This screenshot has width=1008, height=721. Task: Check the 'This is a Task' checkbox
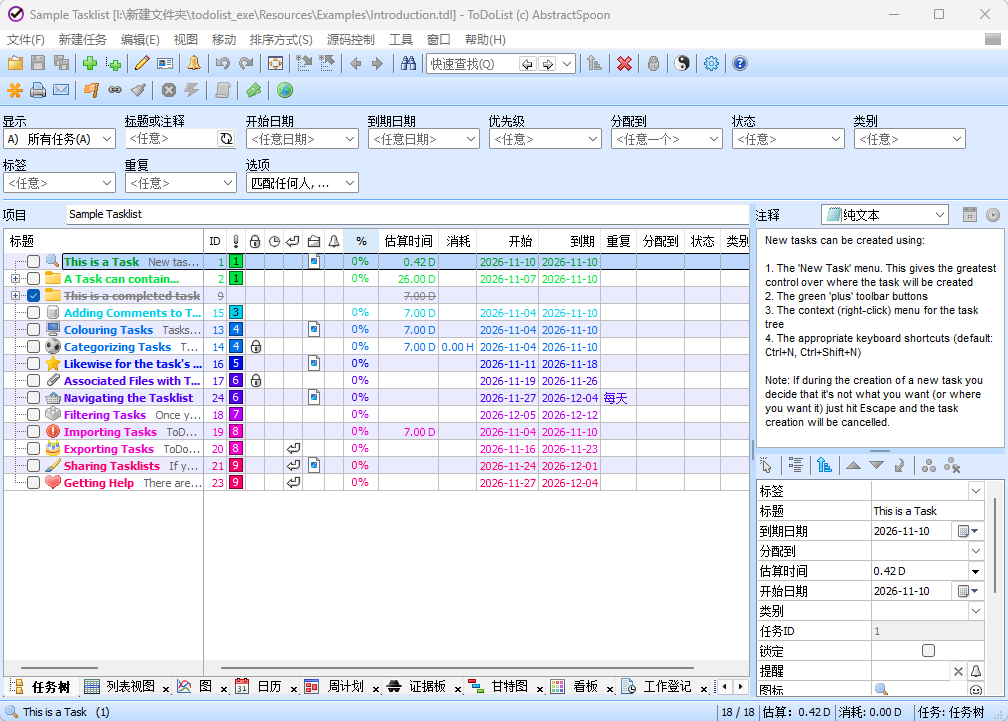coord(33,262)
